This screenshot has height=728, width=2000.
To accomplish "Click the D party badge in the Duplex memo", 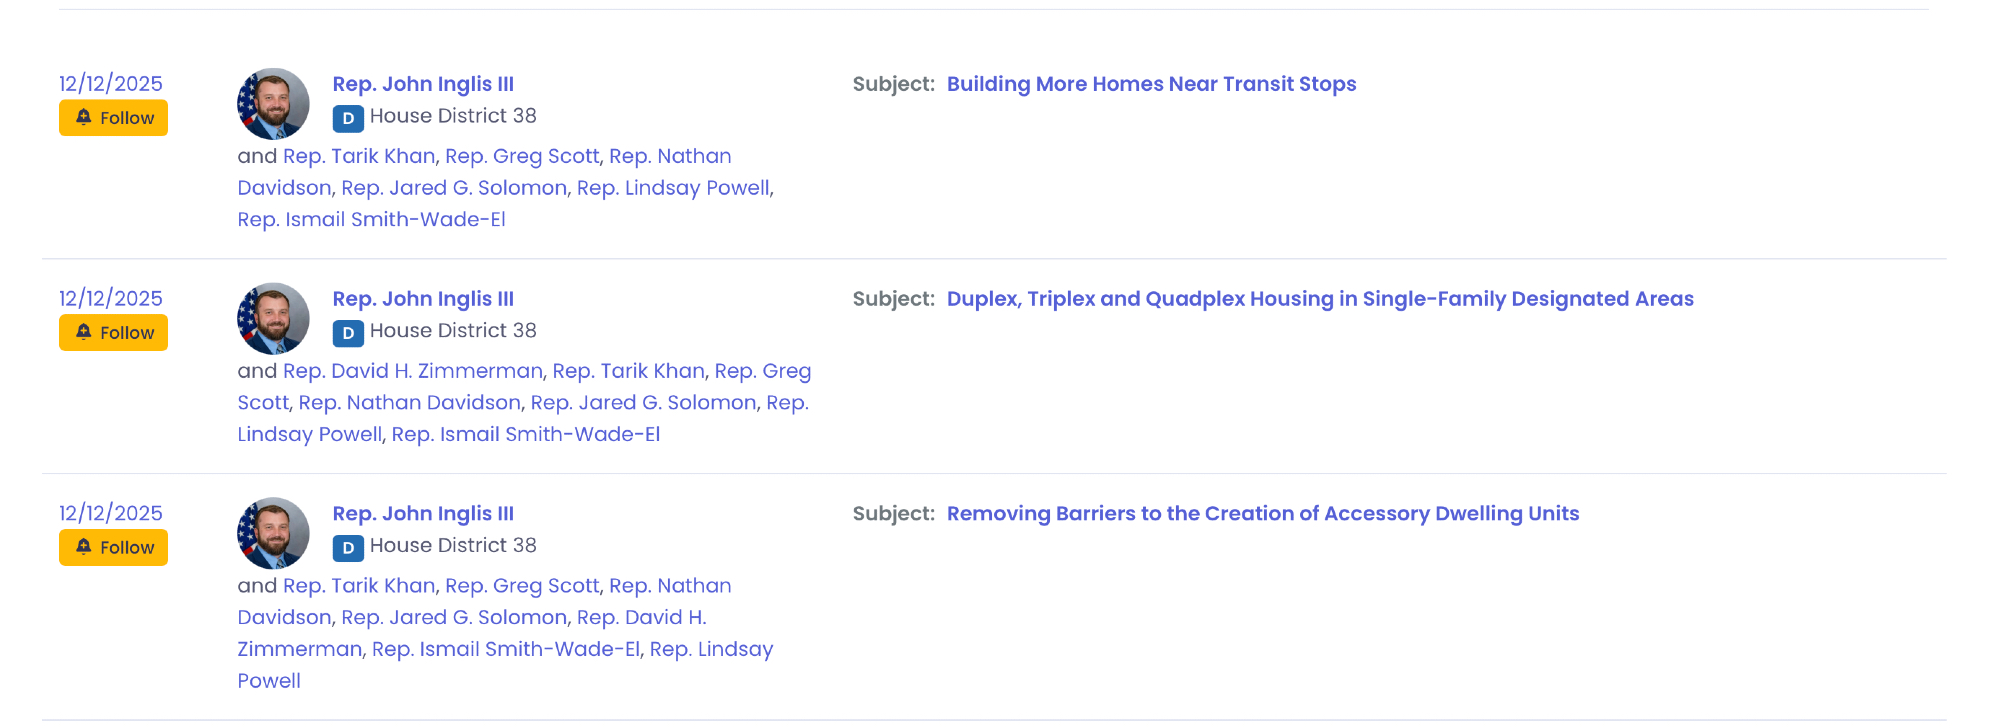I will 347,334.
